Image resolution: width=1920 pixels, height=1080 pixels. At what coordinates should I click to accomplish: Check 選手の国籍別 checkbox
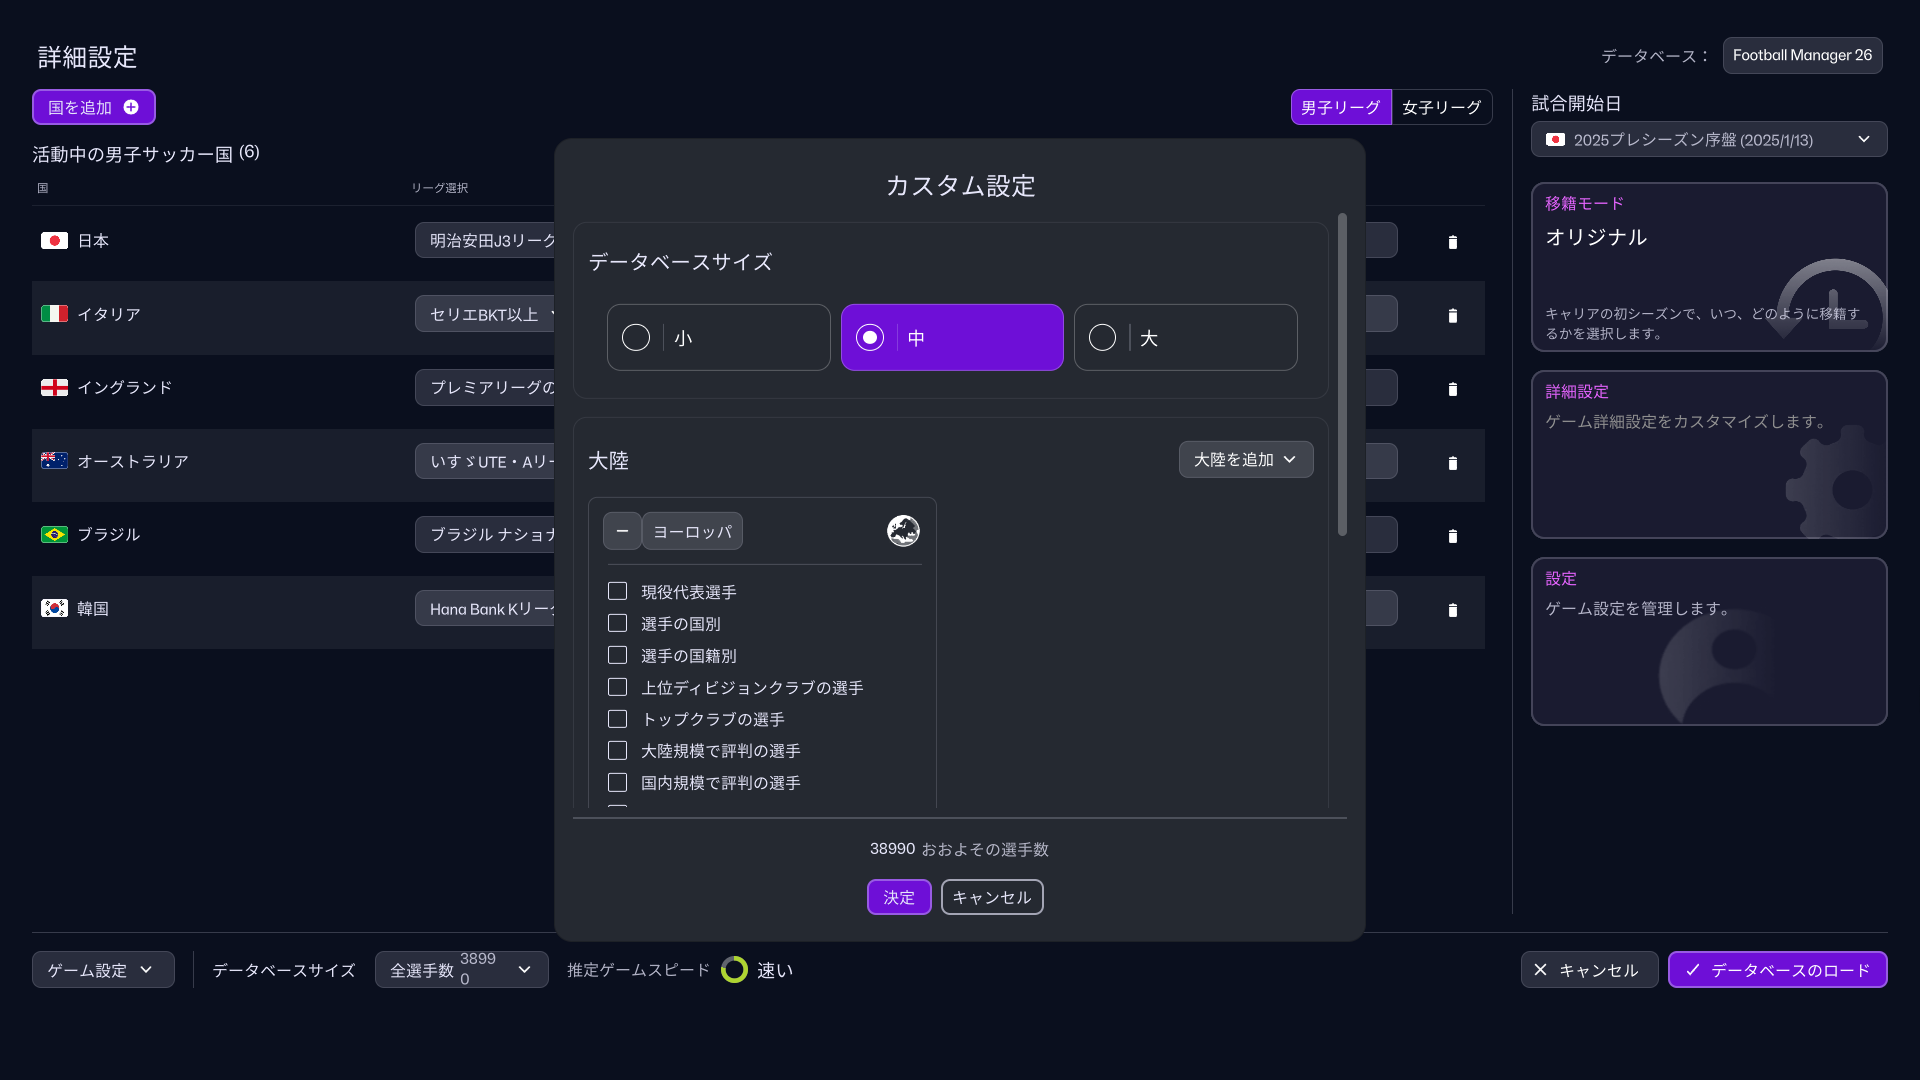[x=618, y=656]
